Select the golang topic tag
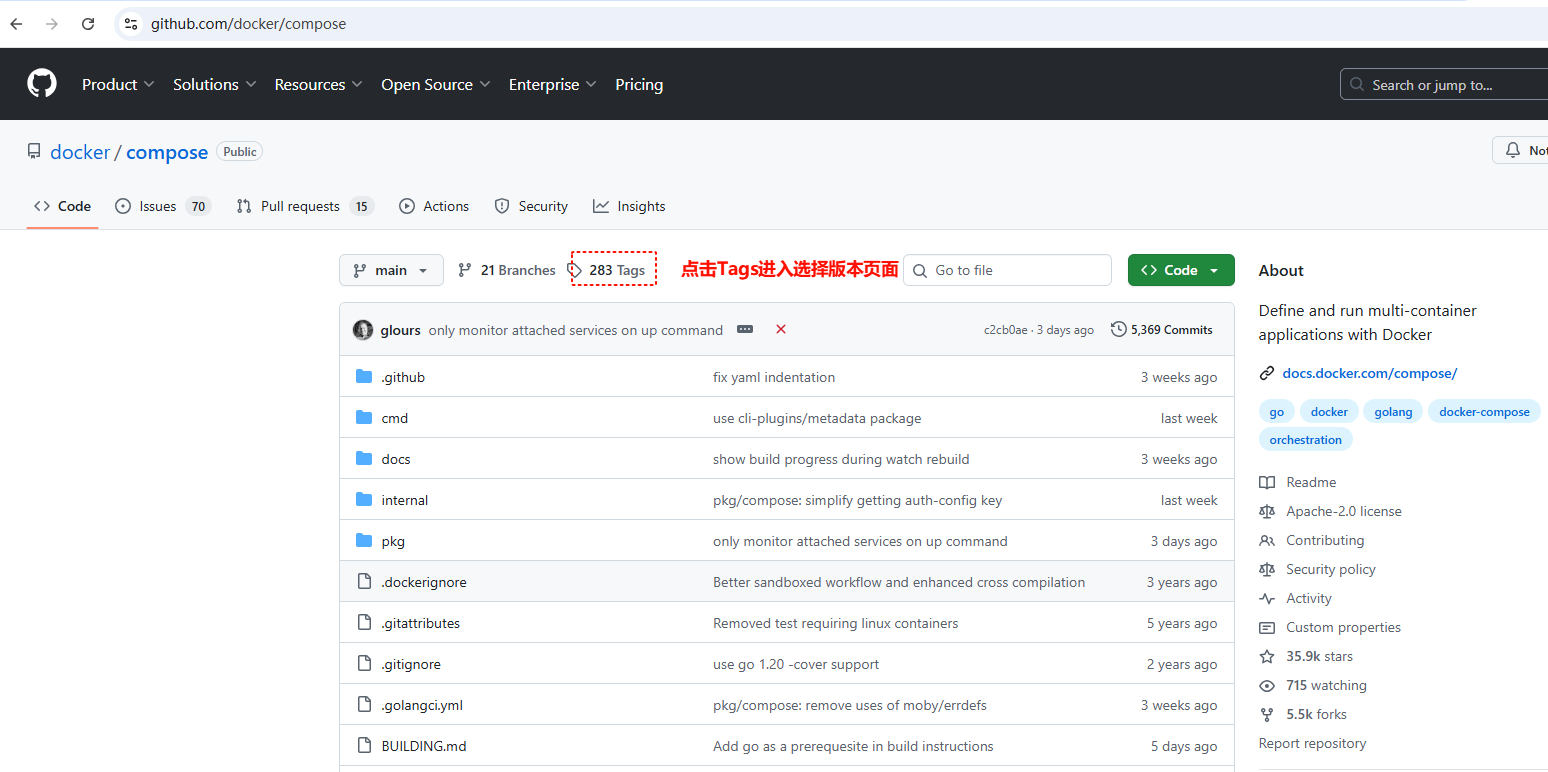 pyautogui.click(x=1393, y=412)
